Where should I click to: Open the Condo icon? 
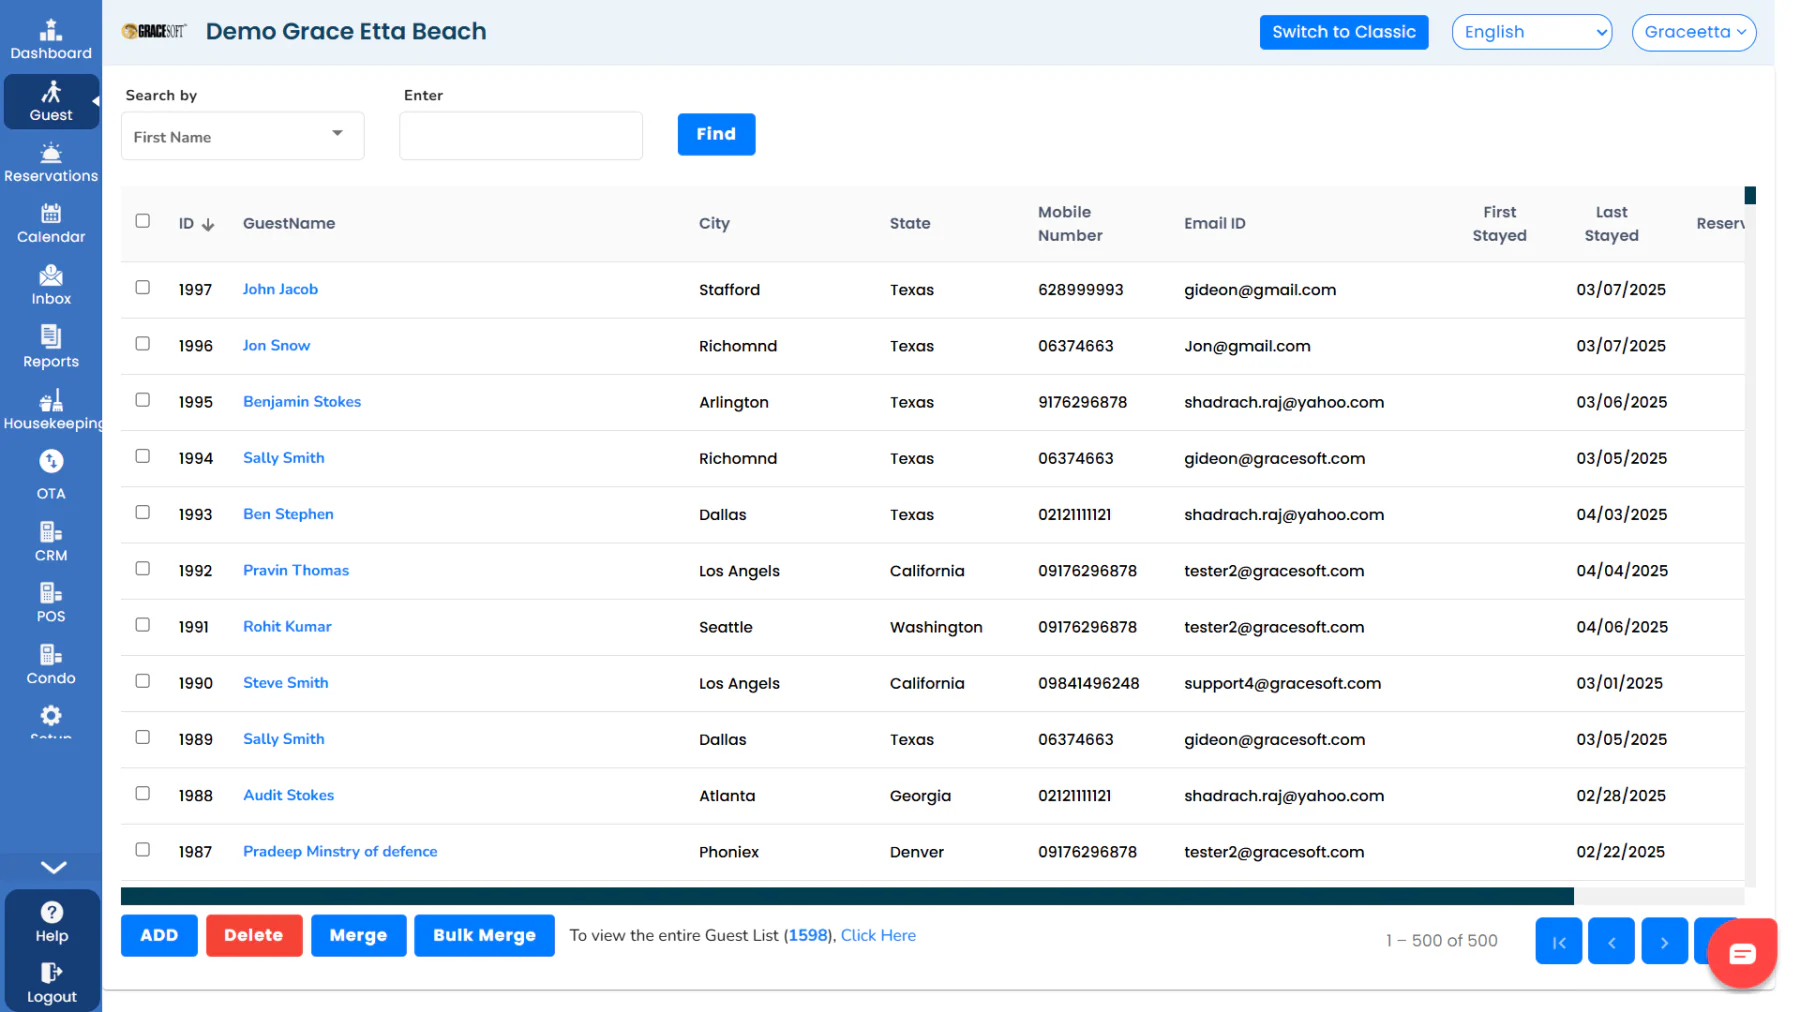pos(51,655)
